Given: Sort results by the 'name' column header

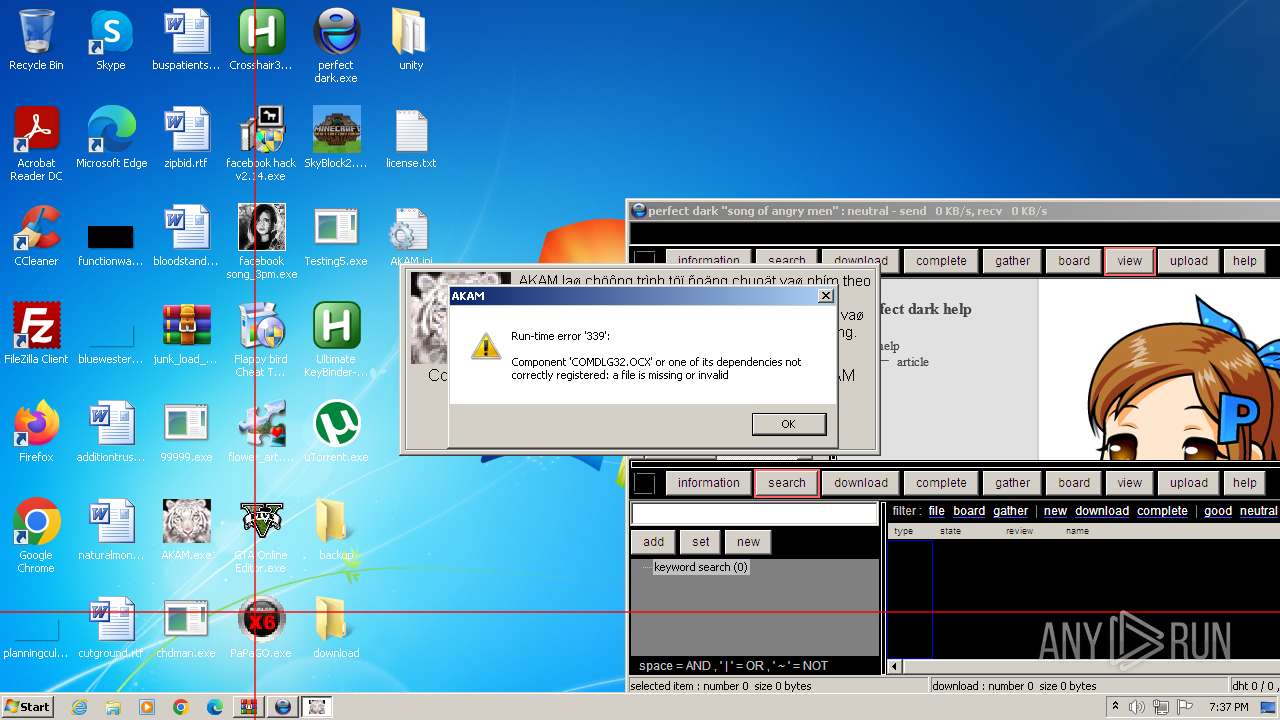Looking at the screenshot, I should click(1077, 531).
